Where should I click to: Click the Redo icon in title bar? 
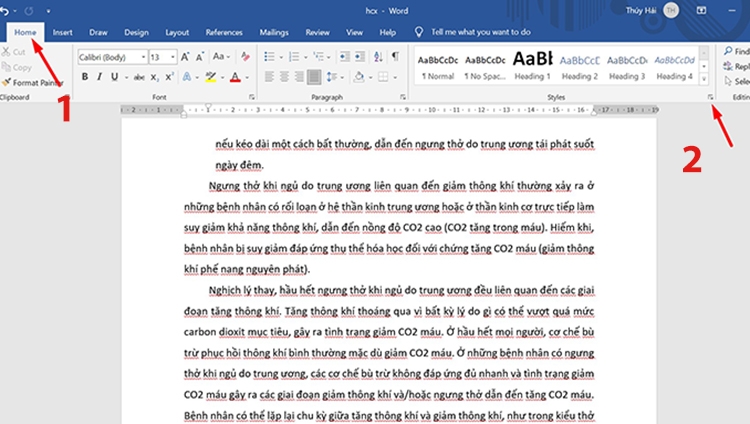[x=29, y=11]
